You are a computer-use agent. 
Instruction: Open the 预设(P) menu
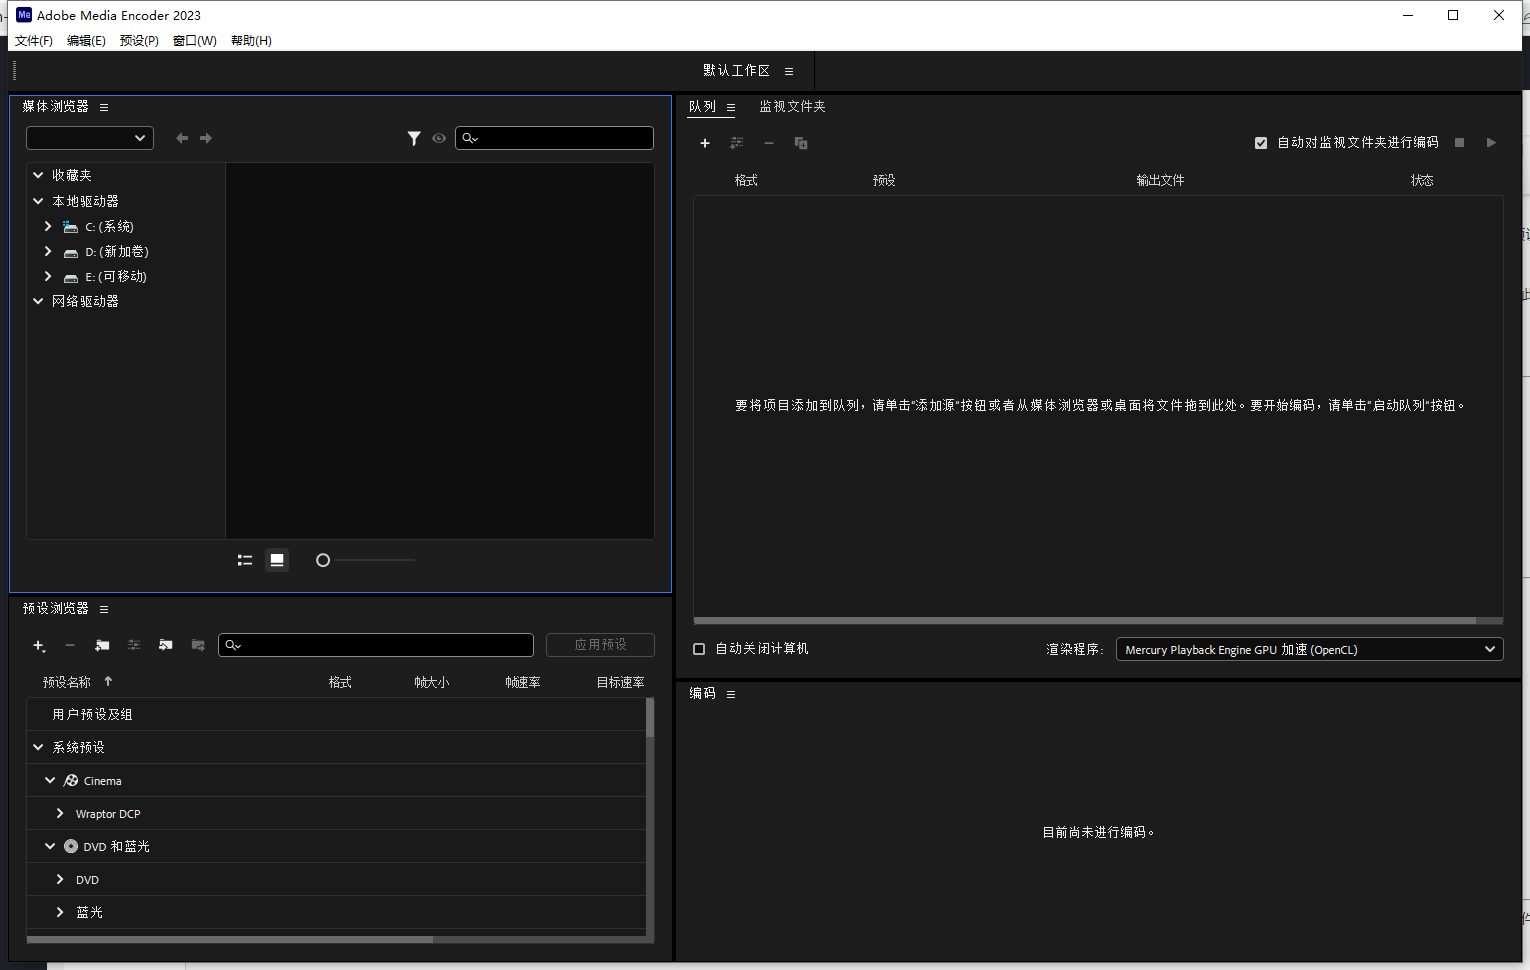coord(139,41)
